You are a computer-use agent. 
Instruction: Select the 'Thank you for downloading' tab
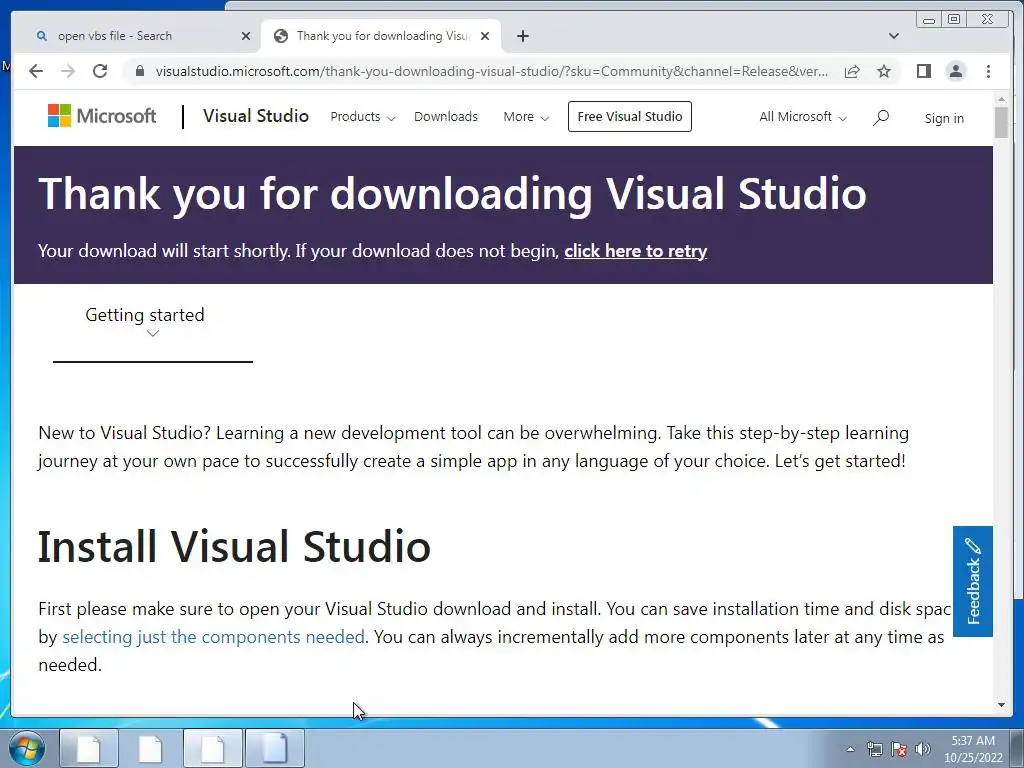(381, 36)
